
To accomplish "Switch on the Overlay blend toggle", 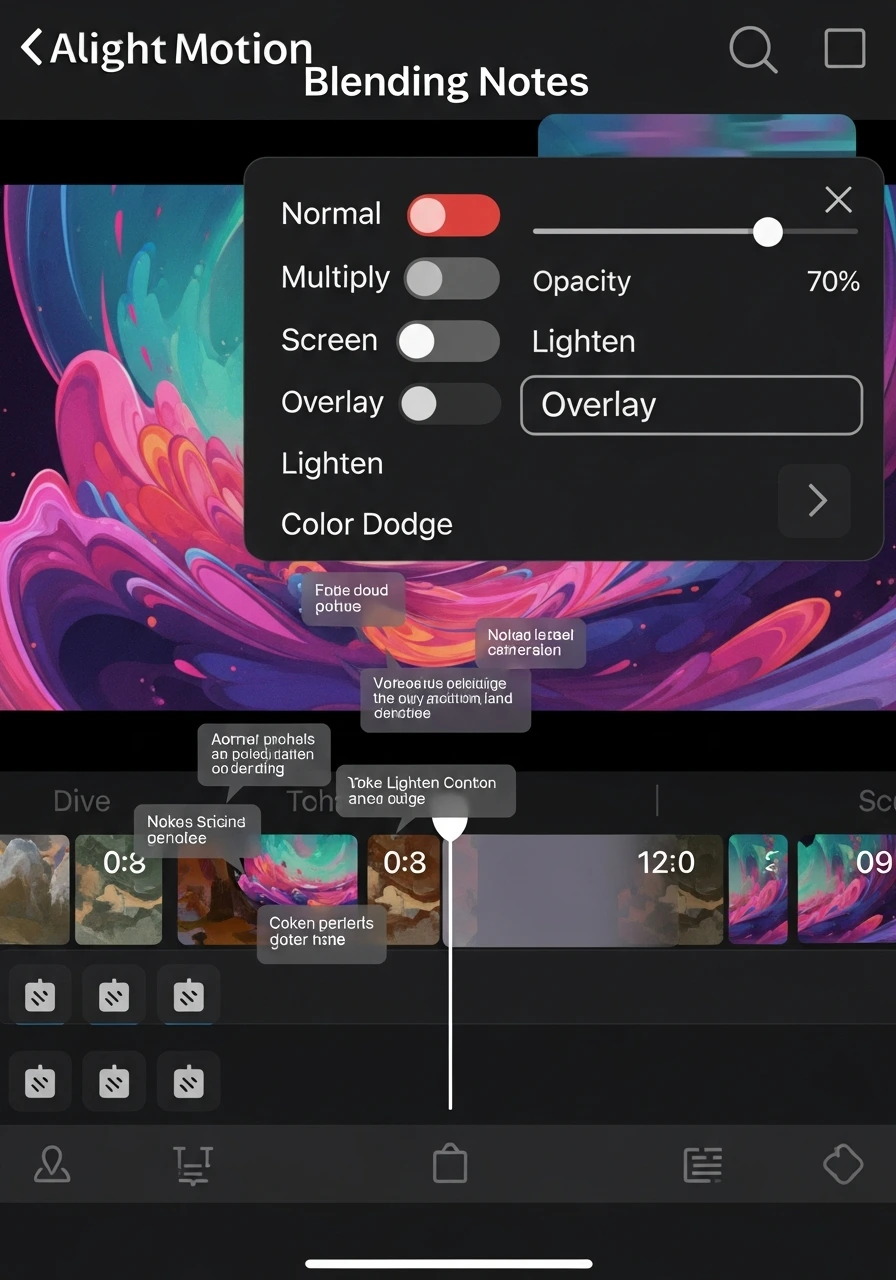I will 449,404.
